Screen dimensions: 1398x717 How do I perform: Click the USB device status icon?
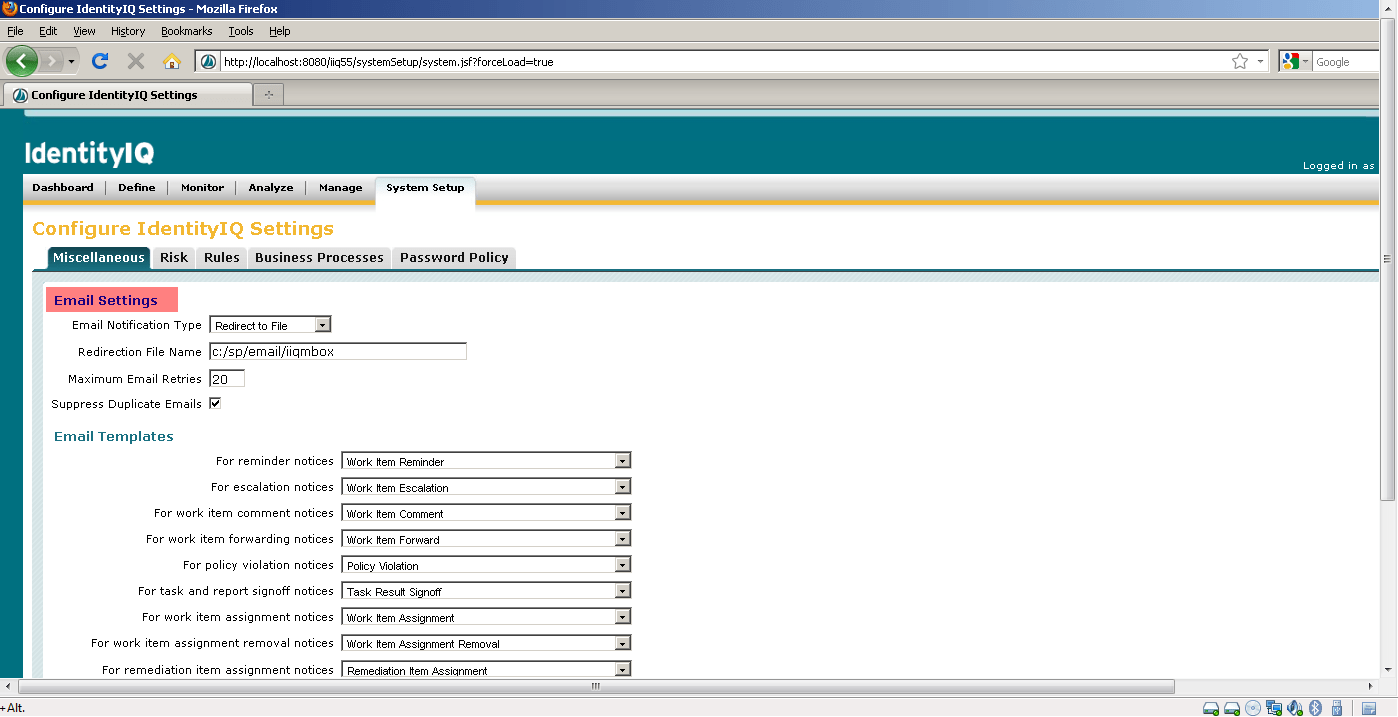[x=1337, y=708]
